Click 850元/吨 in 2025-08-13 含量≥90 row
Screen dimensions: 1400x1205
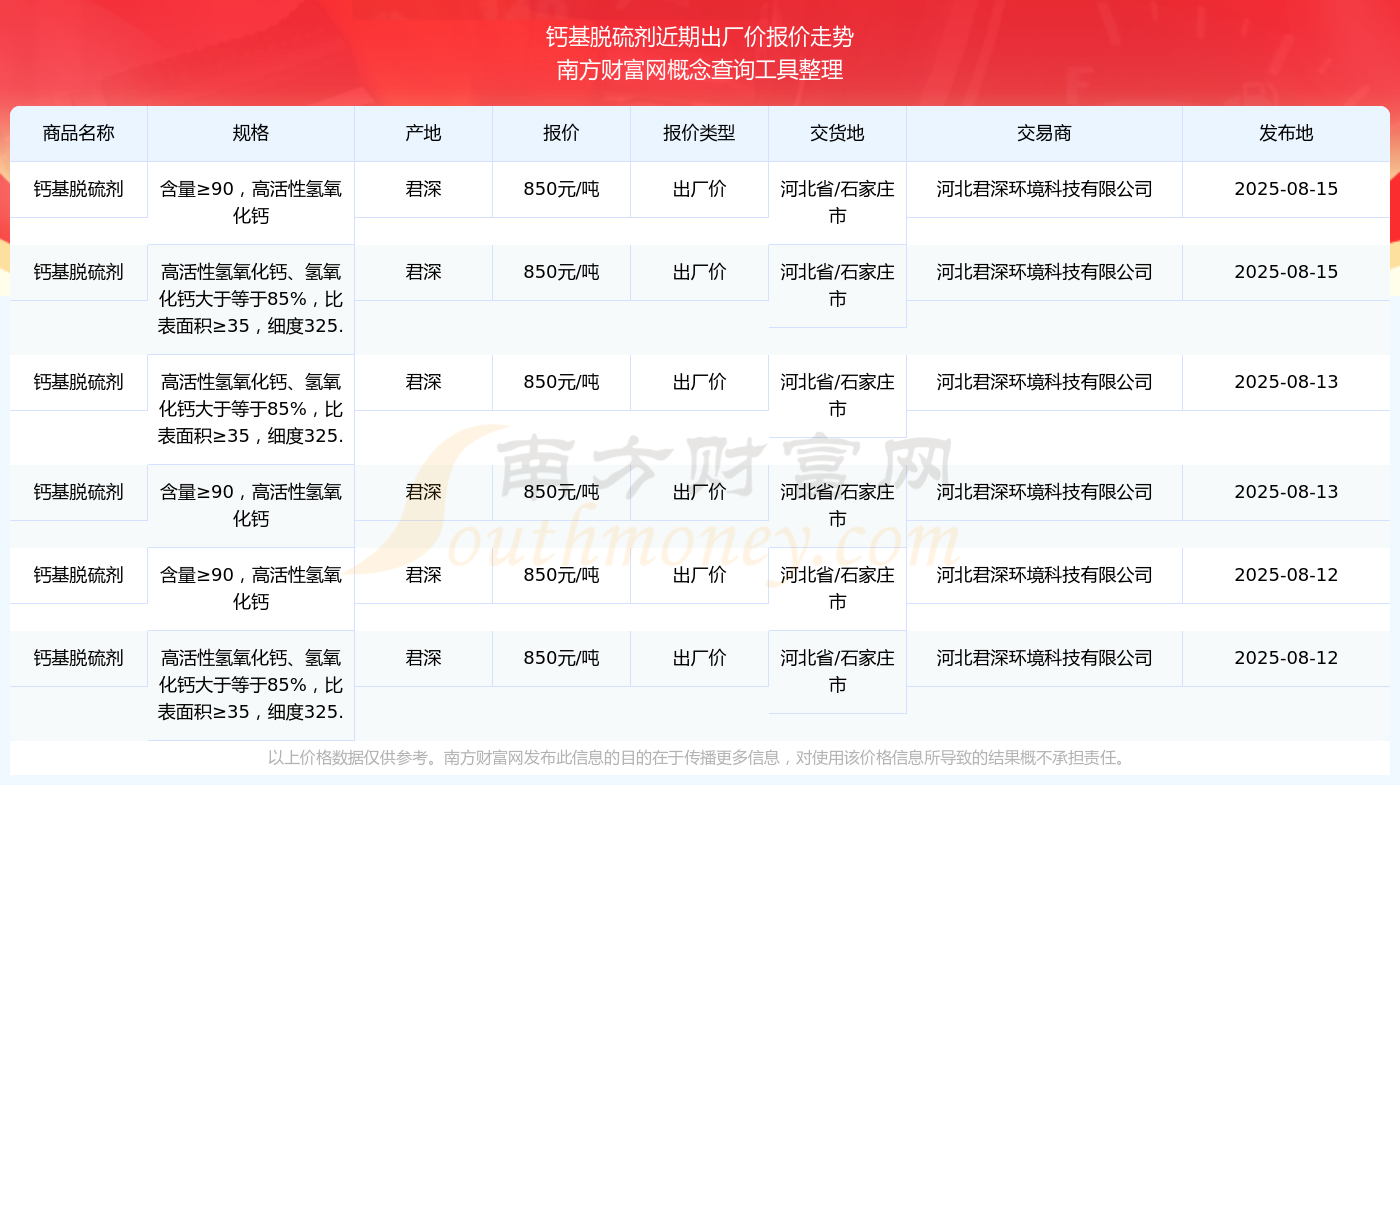tap(562, 492)
